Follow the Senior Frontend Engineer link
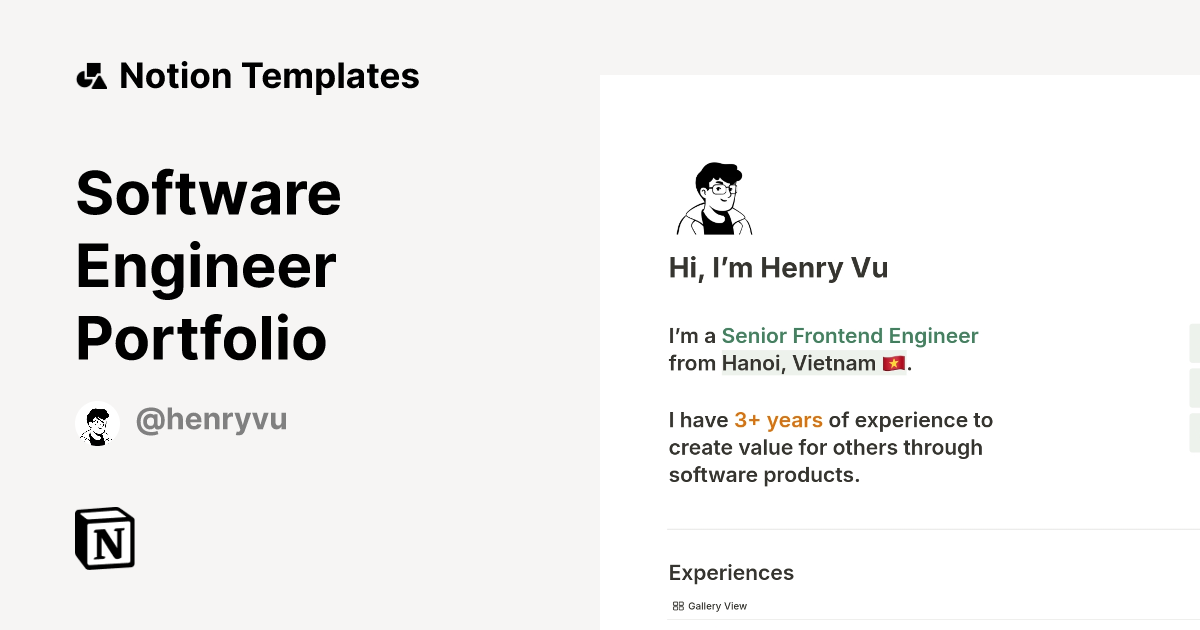 [850, 336]
